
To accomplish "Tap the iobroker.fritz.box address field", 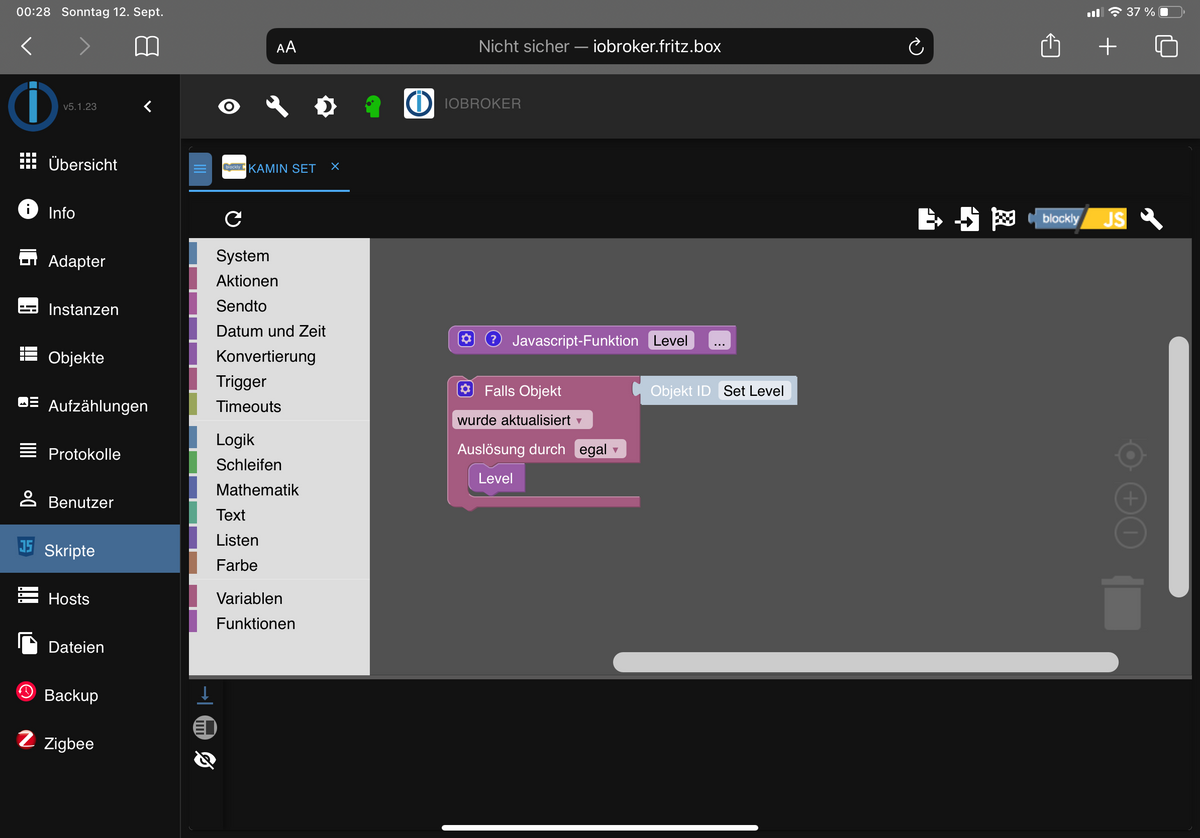I will (599, 46).
